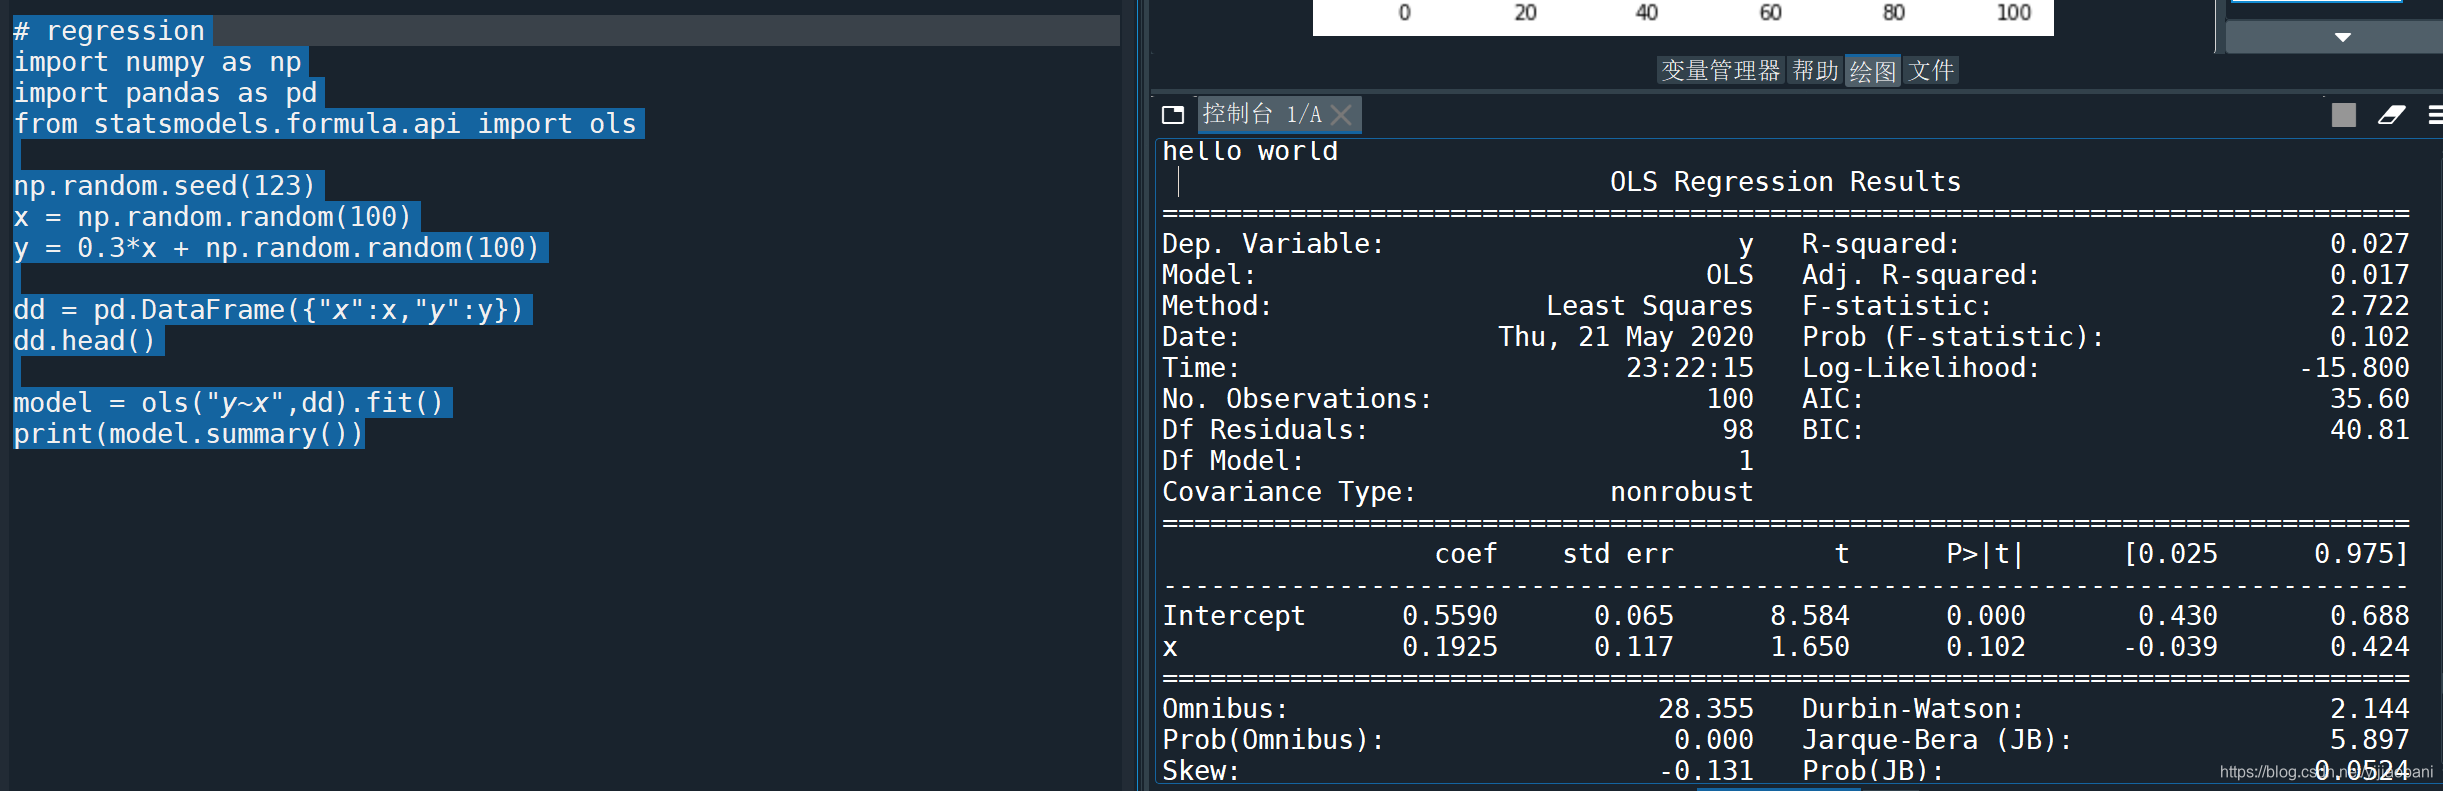Click the 'dd = pd.DataFrame' code line

(x=269, y=310)
